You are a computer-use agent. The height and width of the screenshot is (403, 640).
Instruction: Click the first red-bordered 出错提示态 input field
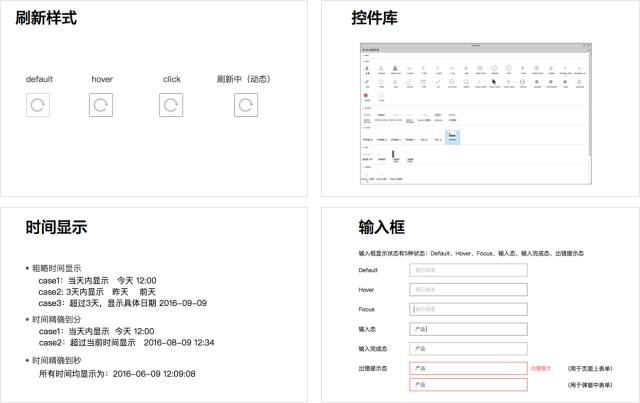coord(467,368)
